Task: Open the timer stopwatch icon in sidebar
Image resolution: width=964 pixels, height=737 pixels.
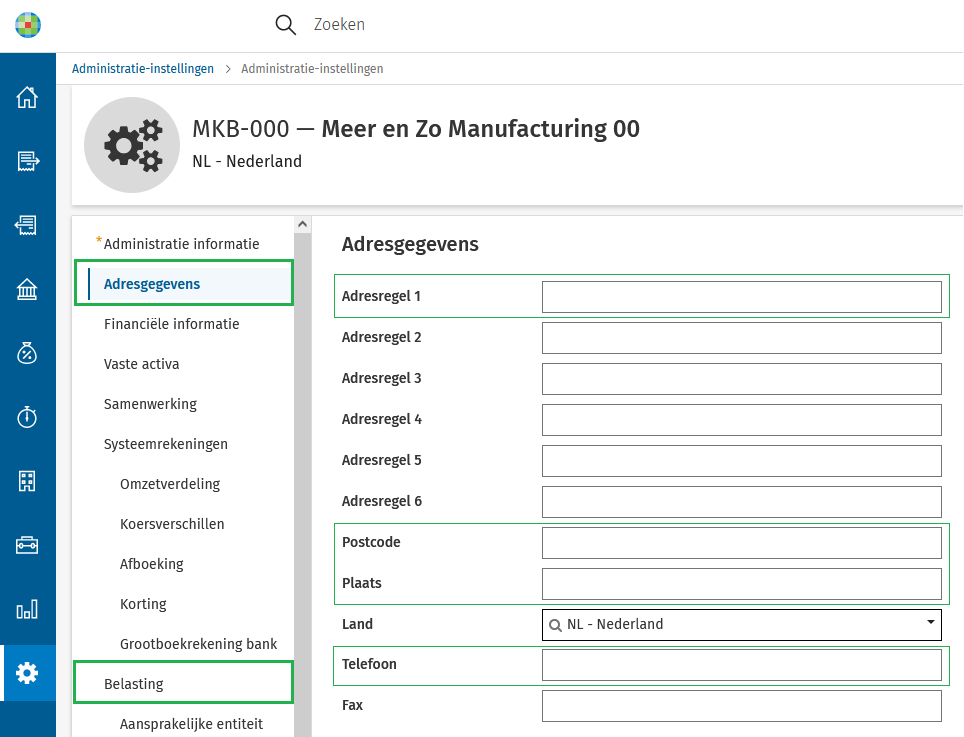Action: click(27, 417)
